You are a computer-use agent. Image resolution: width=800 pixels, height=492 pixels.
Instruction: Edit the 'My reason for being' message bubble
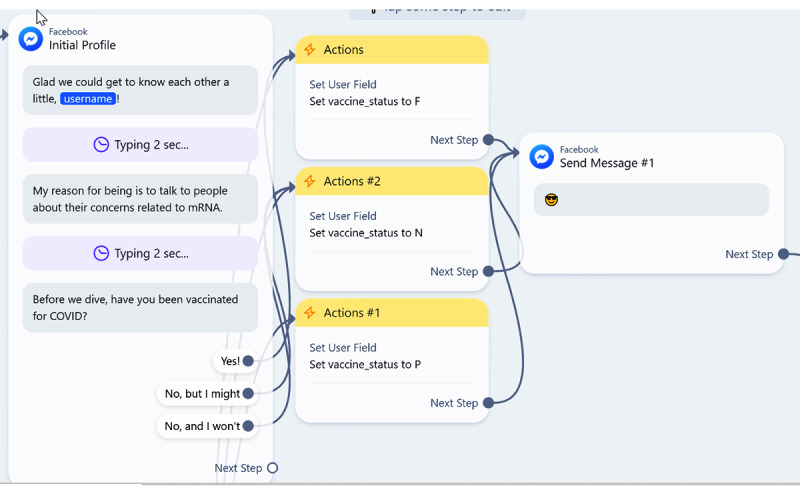140,199
